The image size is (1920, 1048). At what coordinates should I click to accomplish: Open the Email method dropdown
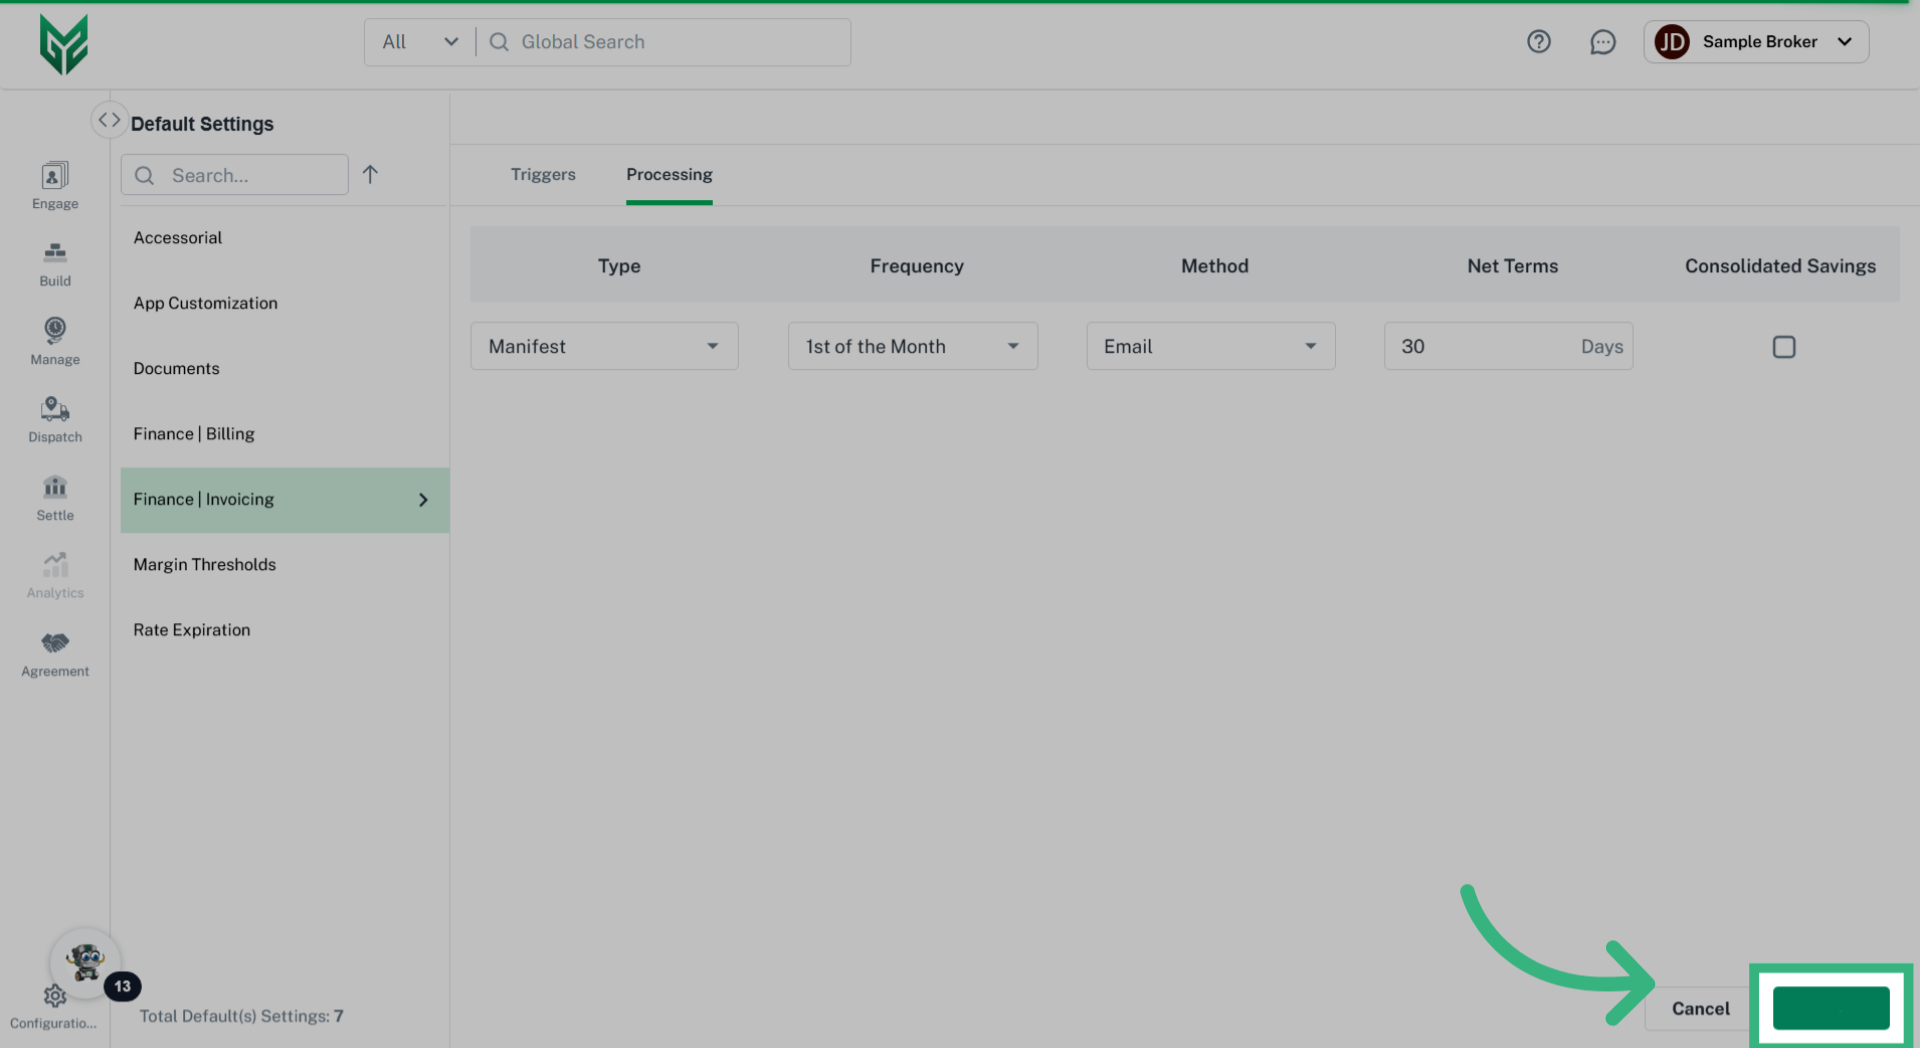click(x=1211, y=346)
